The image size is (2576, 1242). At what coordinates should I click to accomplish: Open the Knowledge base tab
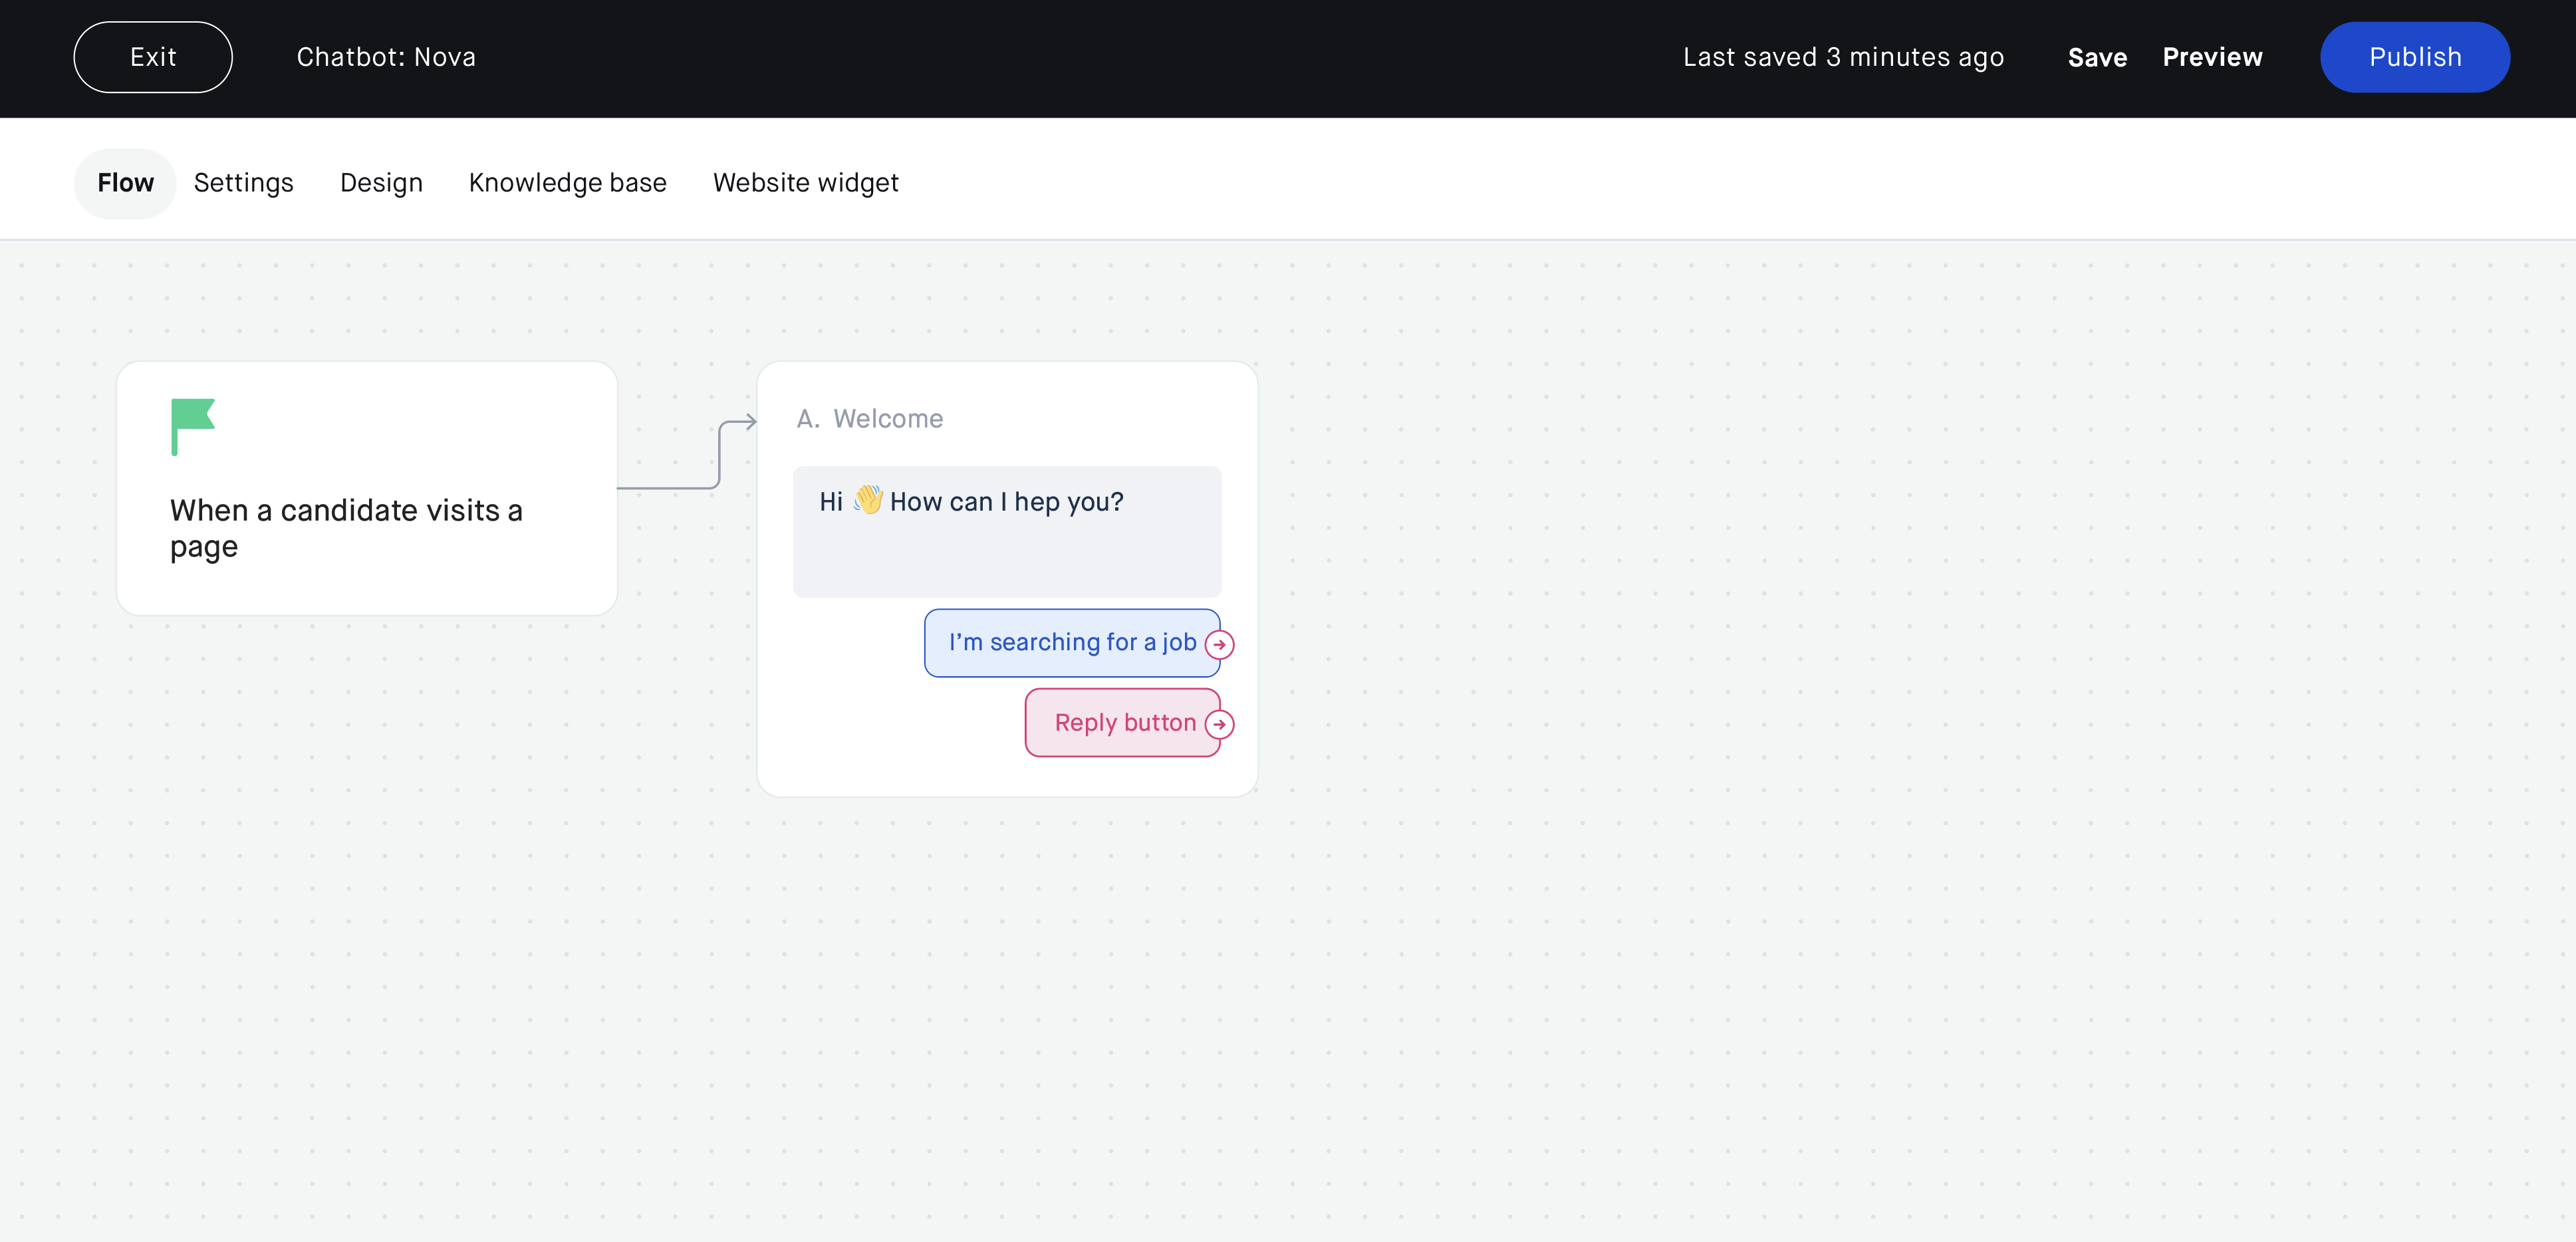pos(567,183)
